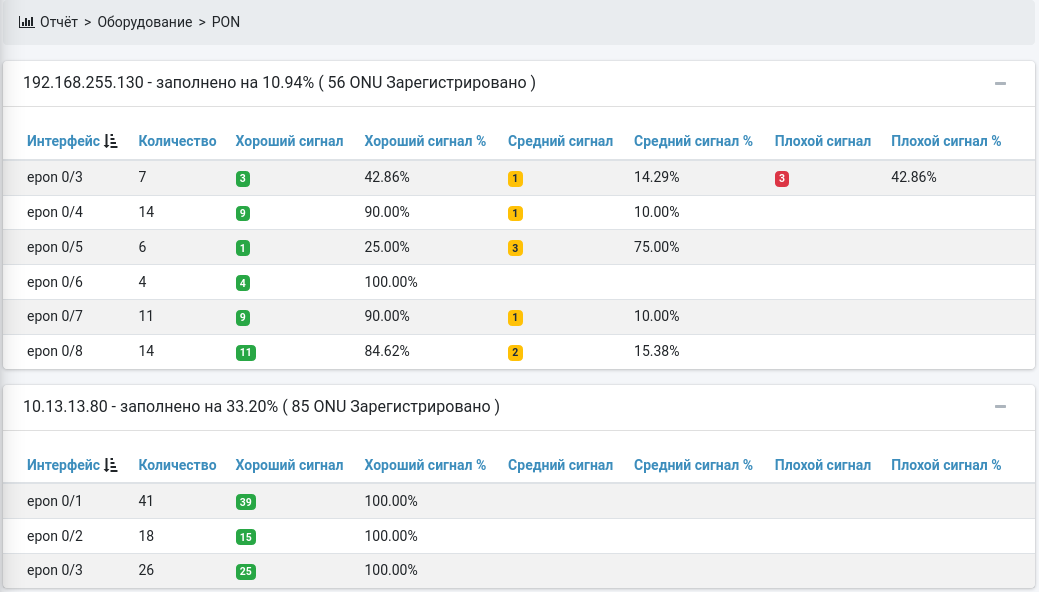Sort first table by Хороший сигнал % column
1039x592 pixels.
(425, 141)
